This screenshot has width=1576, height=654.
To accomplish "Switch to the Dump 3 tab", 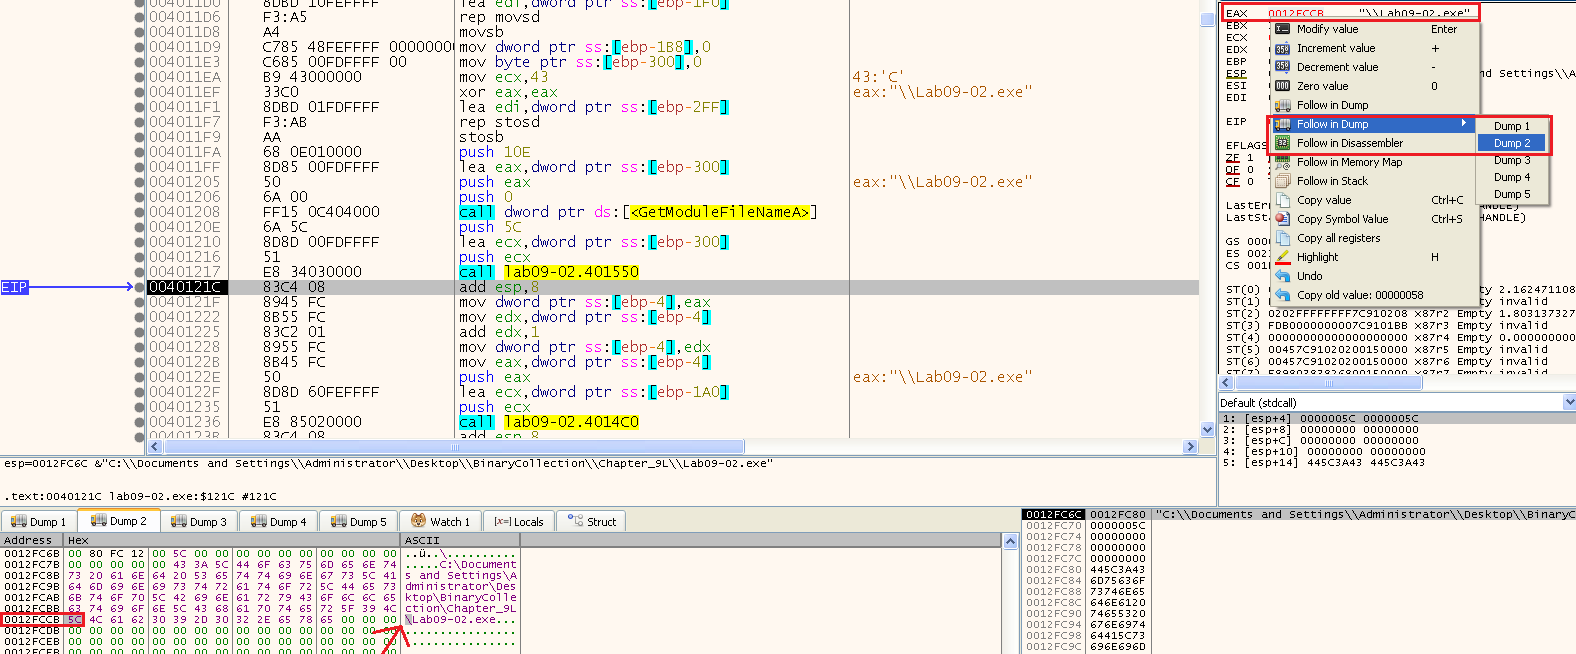I will coord(198,521).
